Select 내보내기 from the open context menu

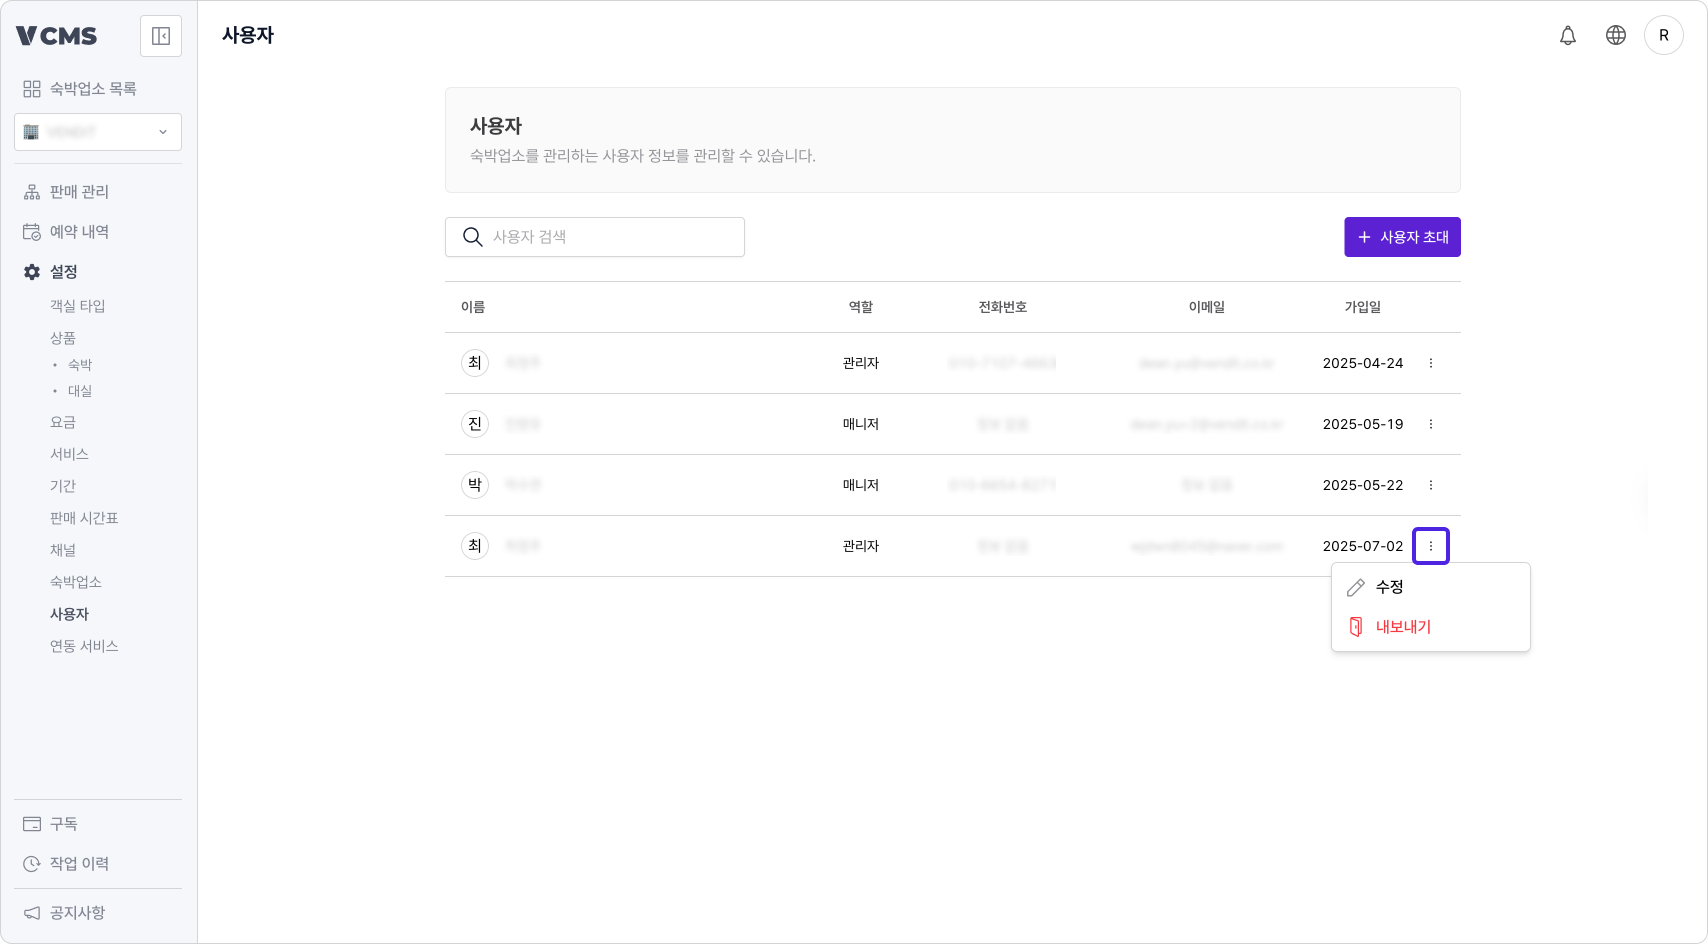(x=1402, y=626)
